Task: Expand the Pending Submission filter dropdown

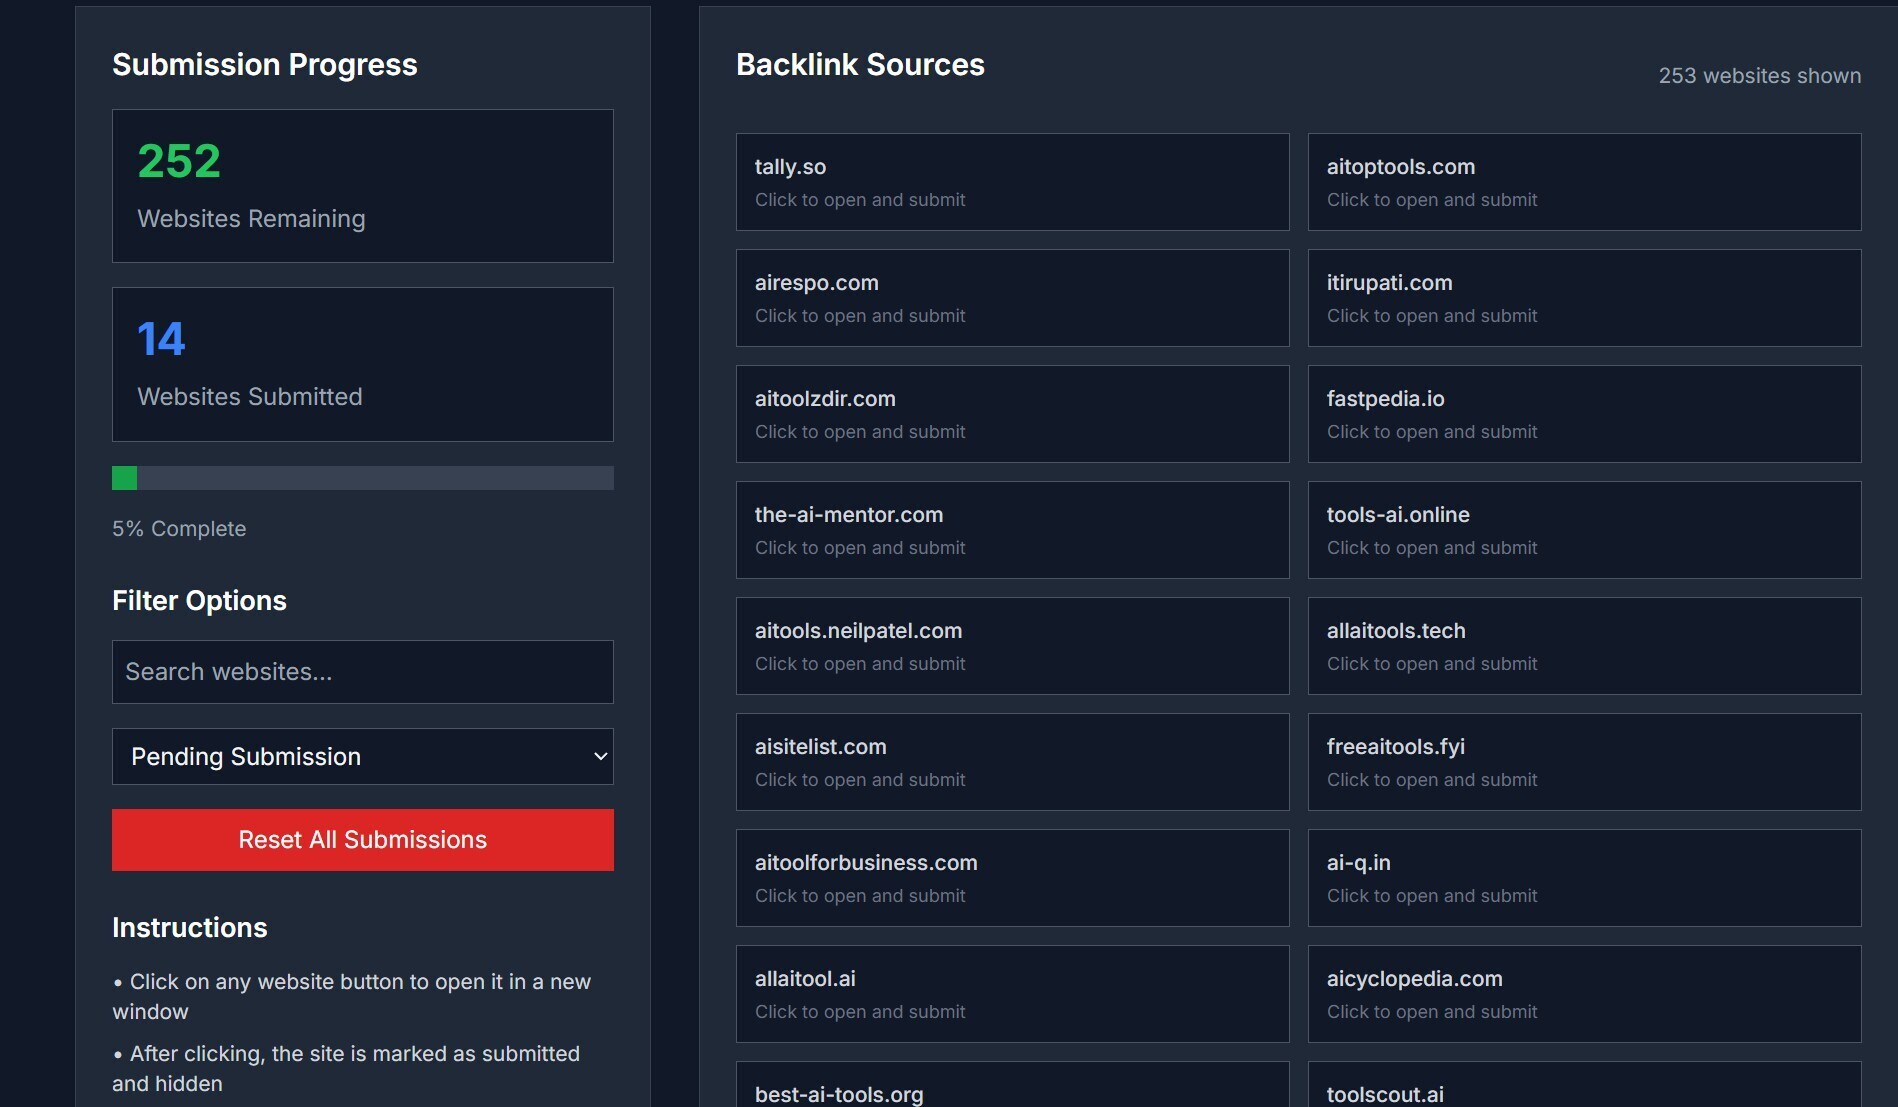Action: tap(362, 757)
